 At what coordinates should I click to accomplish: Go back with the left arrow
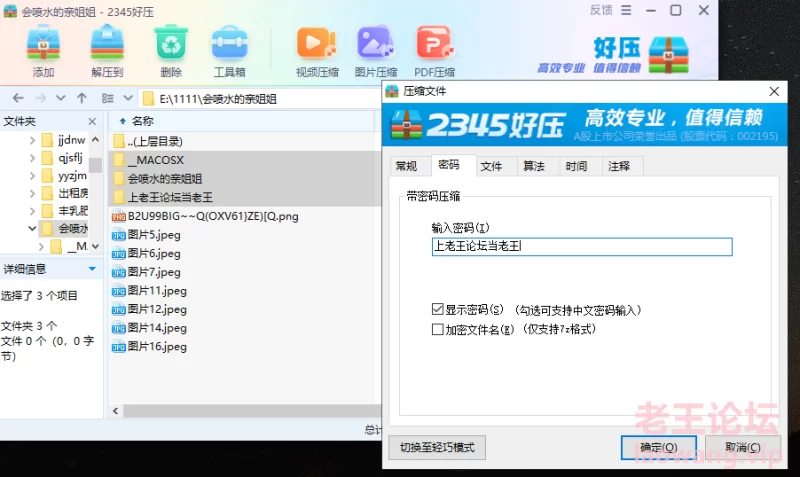point(18,98)
